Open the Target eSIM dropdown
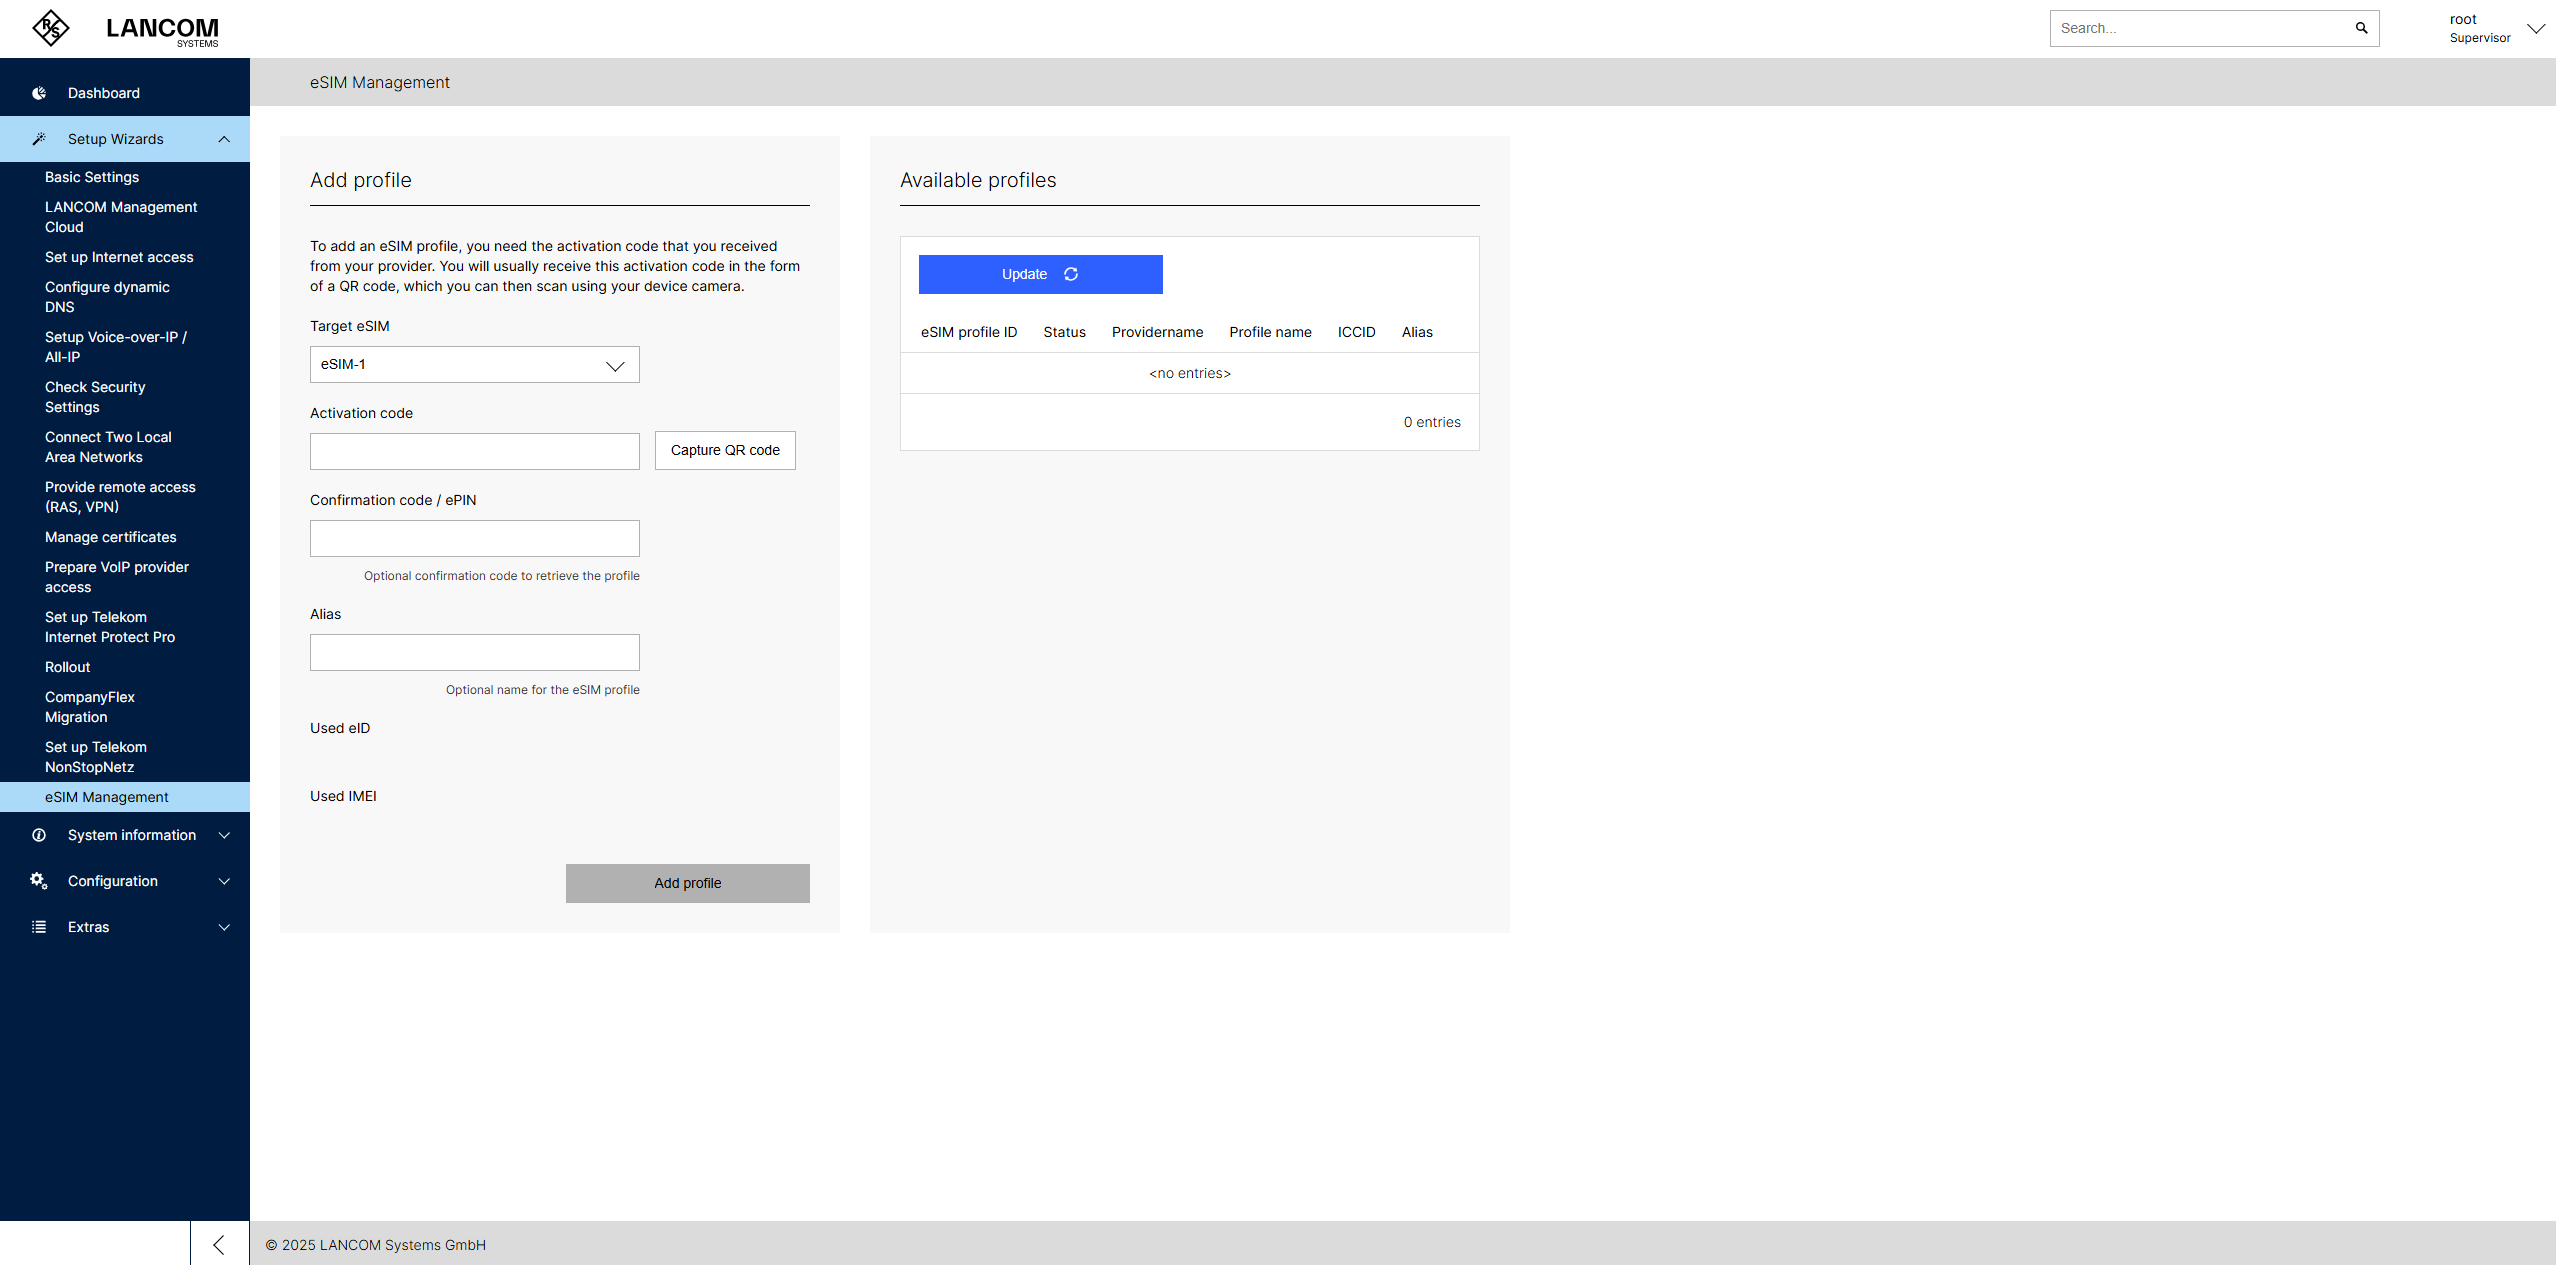Image resolution: width=2556 pixels, height=1265 pixels. click(474, 365)
